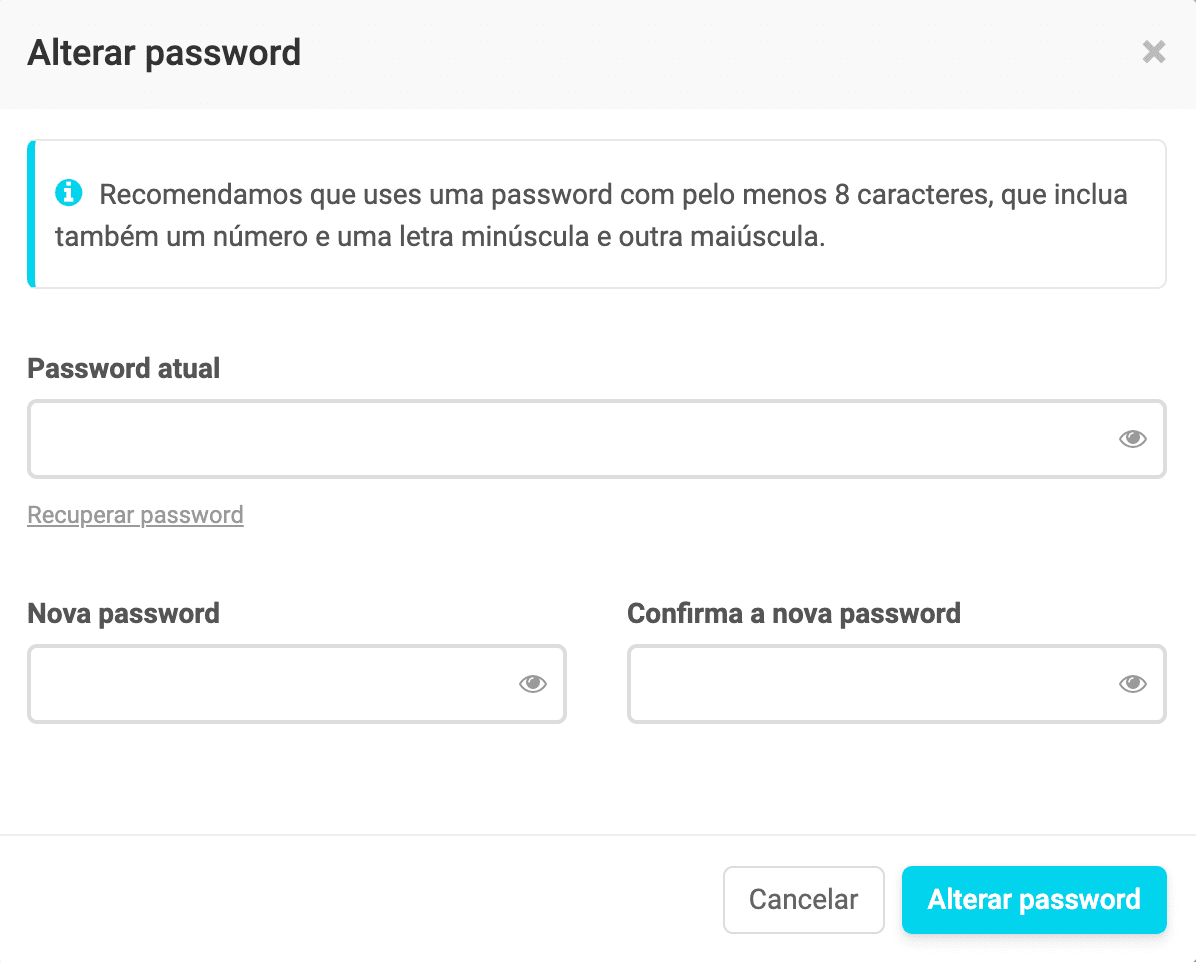Viewport: 1196px width, 962px height.
Task: Click the Confirma a nova password label
Action: coord(793,613)
